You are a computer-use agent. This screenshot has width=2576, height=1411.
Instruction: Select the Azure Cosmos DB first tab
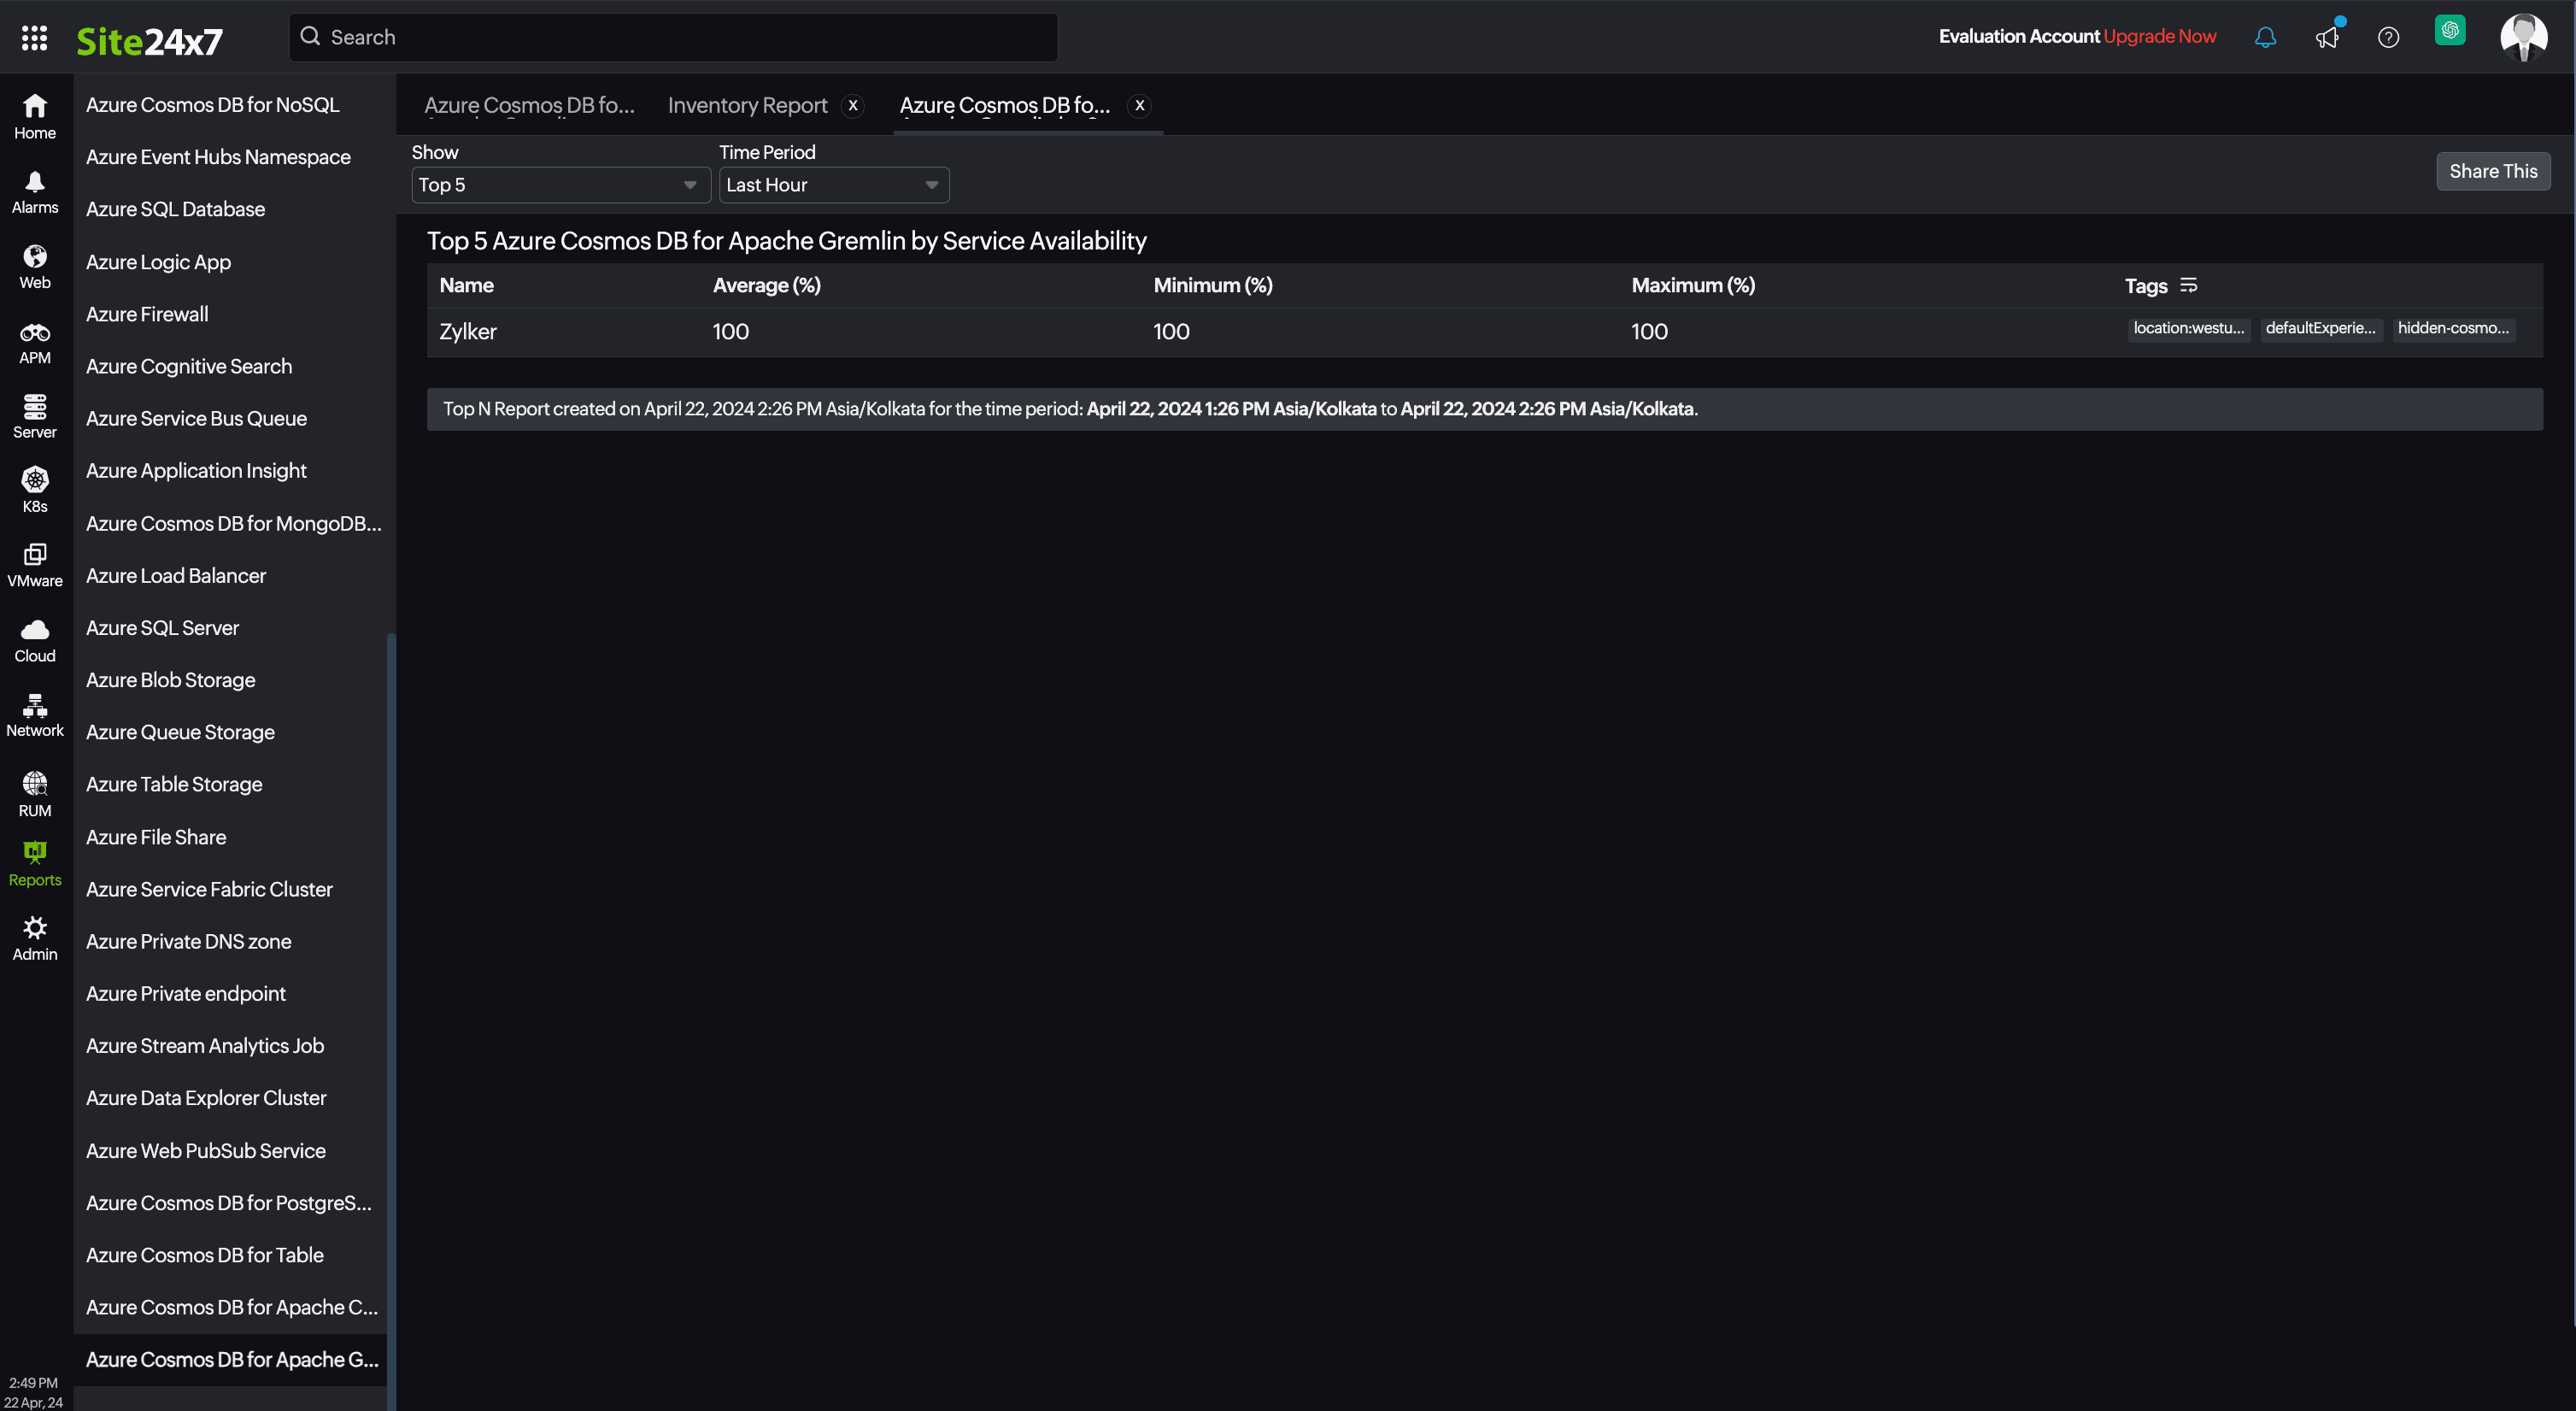[x=528, y=104]
